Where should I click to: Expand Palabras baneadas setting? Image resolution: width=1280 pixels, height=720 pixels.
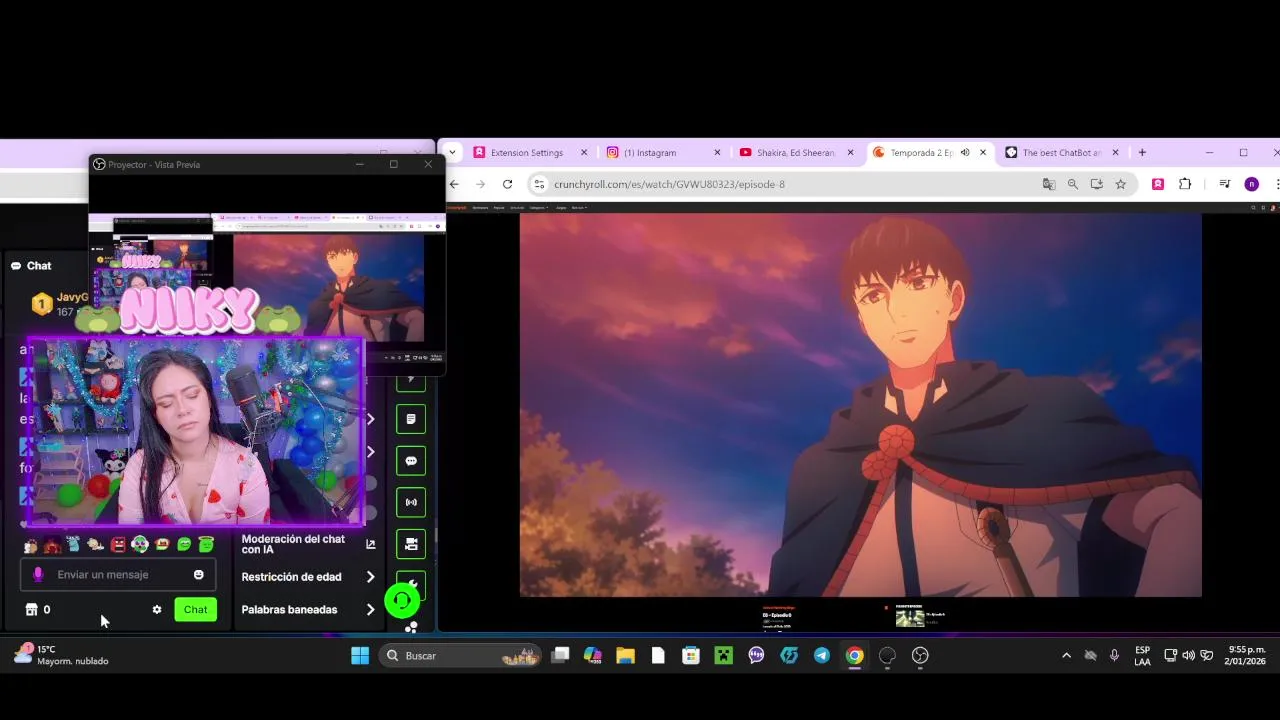tap(370, 610)
